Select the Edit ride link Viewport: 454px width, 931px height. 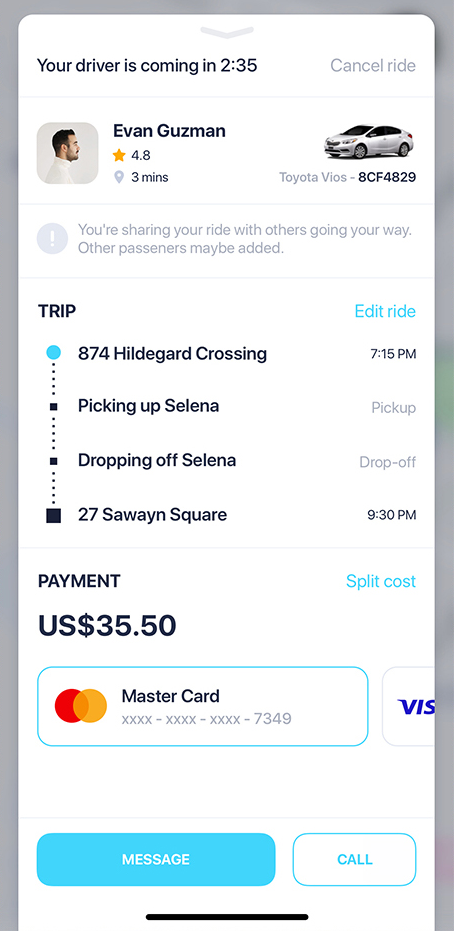pos(385,311)
